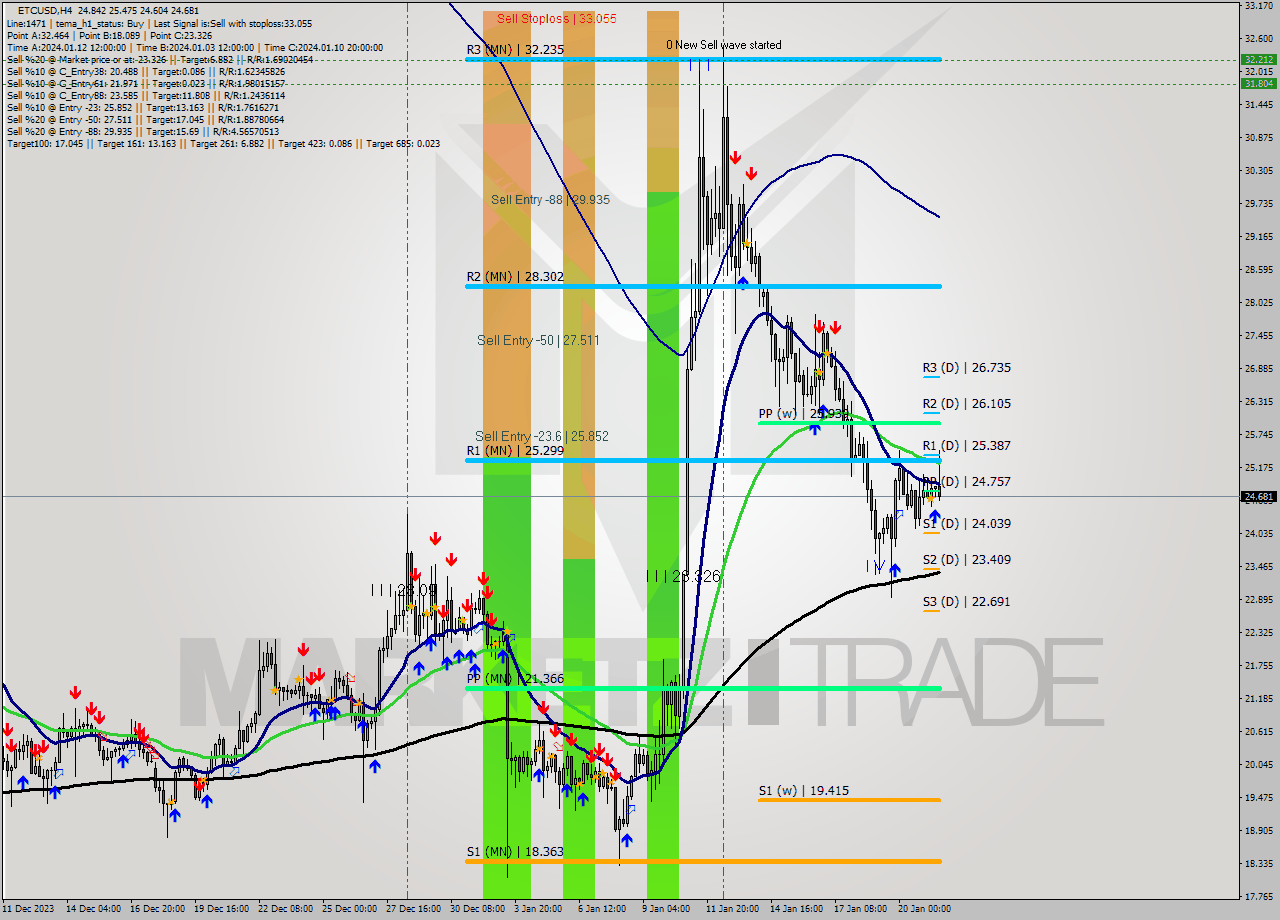Click the '27 Dec 16:00' time label
1280x920 pixels.
pos(413,909)
